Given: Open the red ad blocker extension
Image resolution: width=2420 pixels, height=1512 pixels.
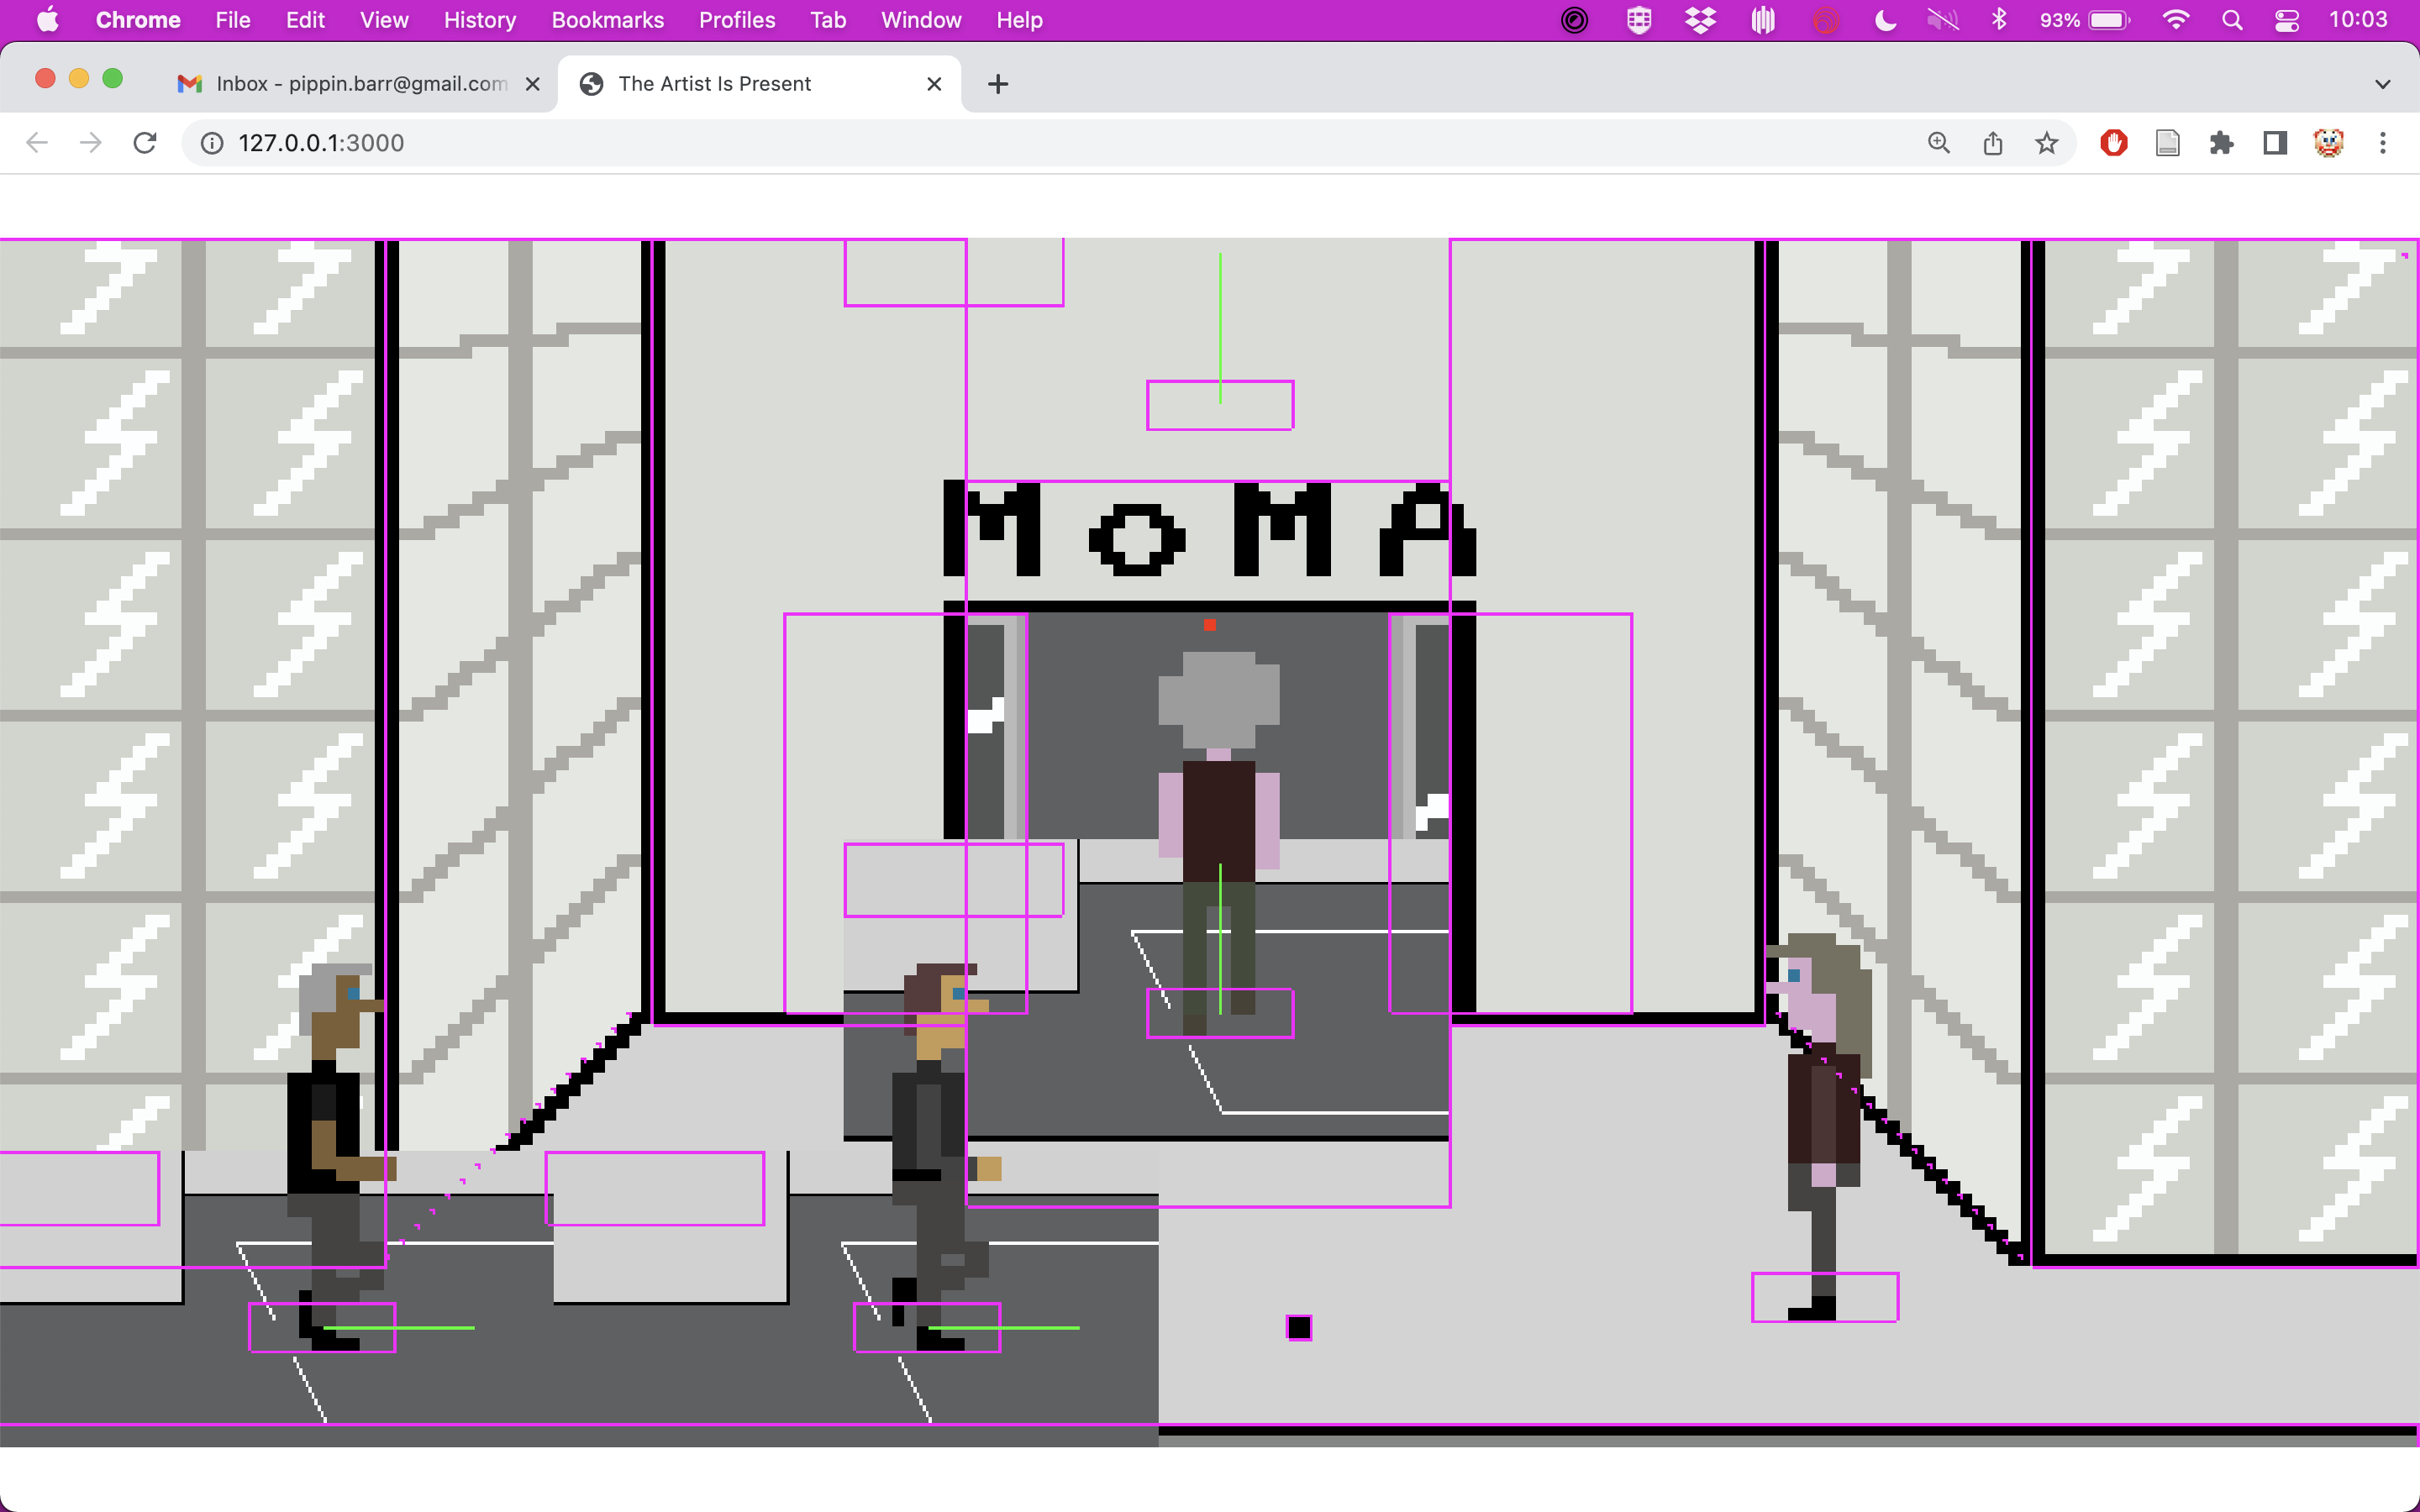Looking at the screenshot, I should pyautogui.click(x=2114, y=143).
